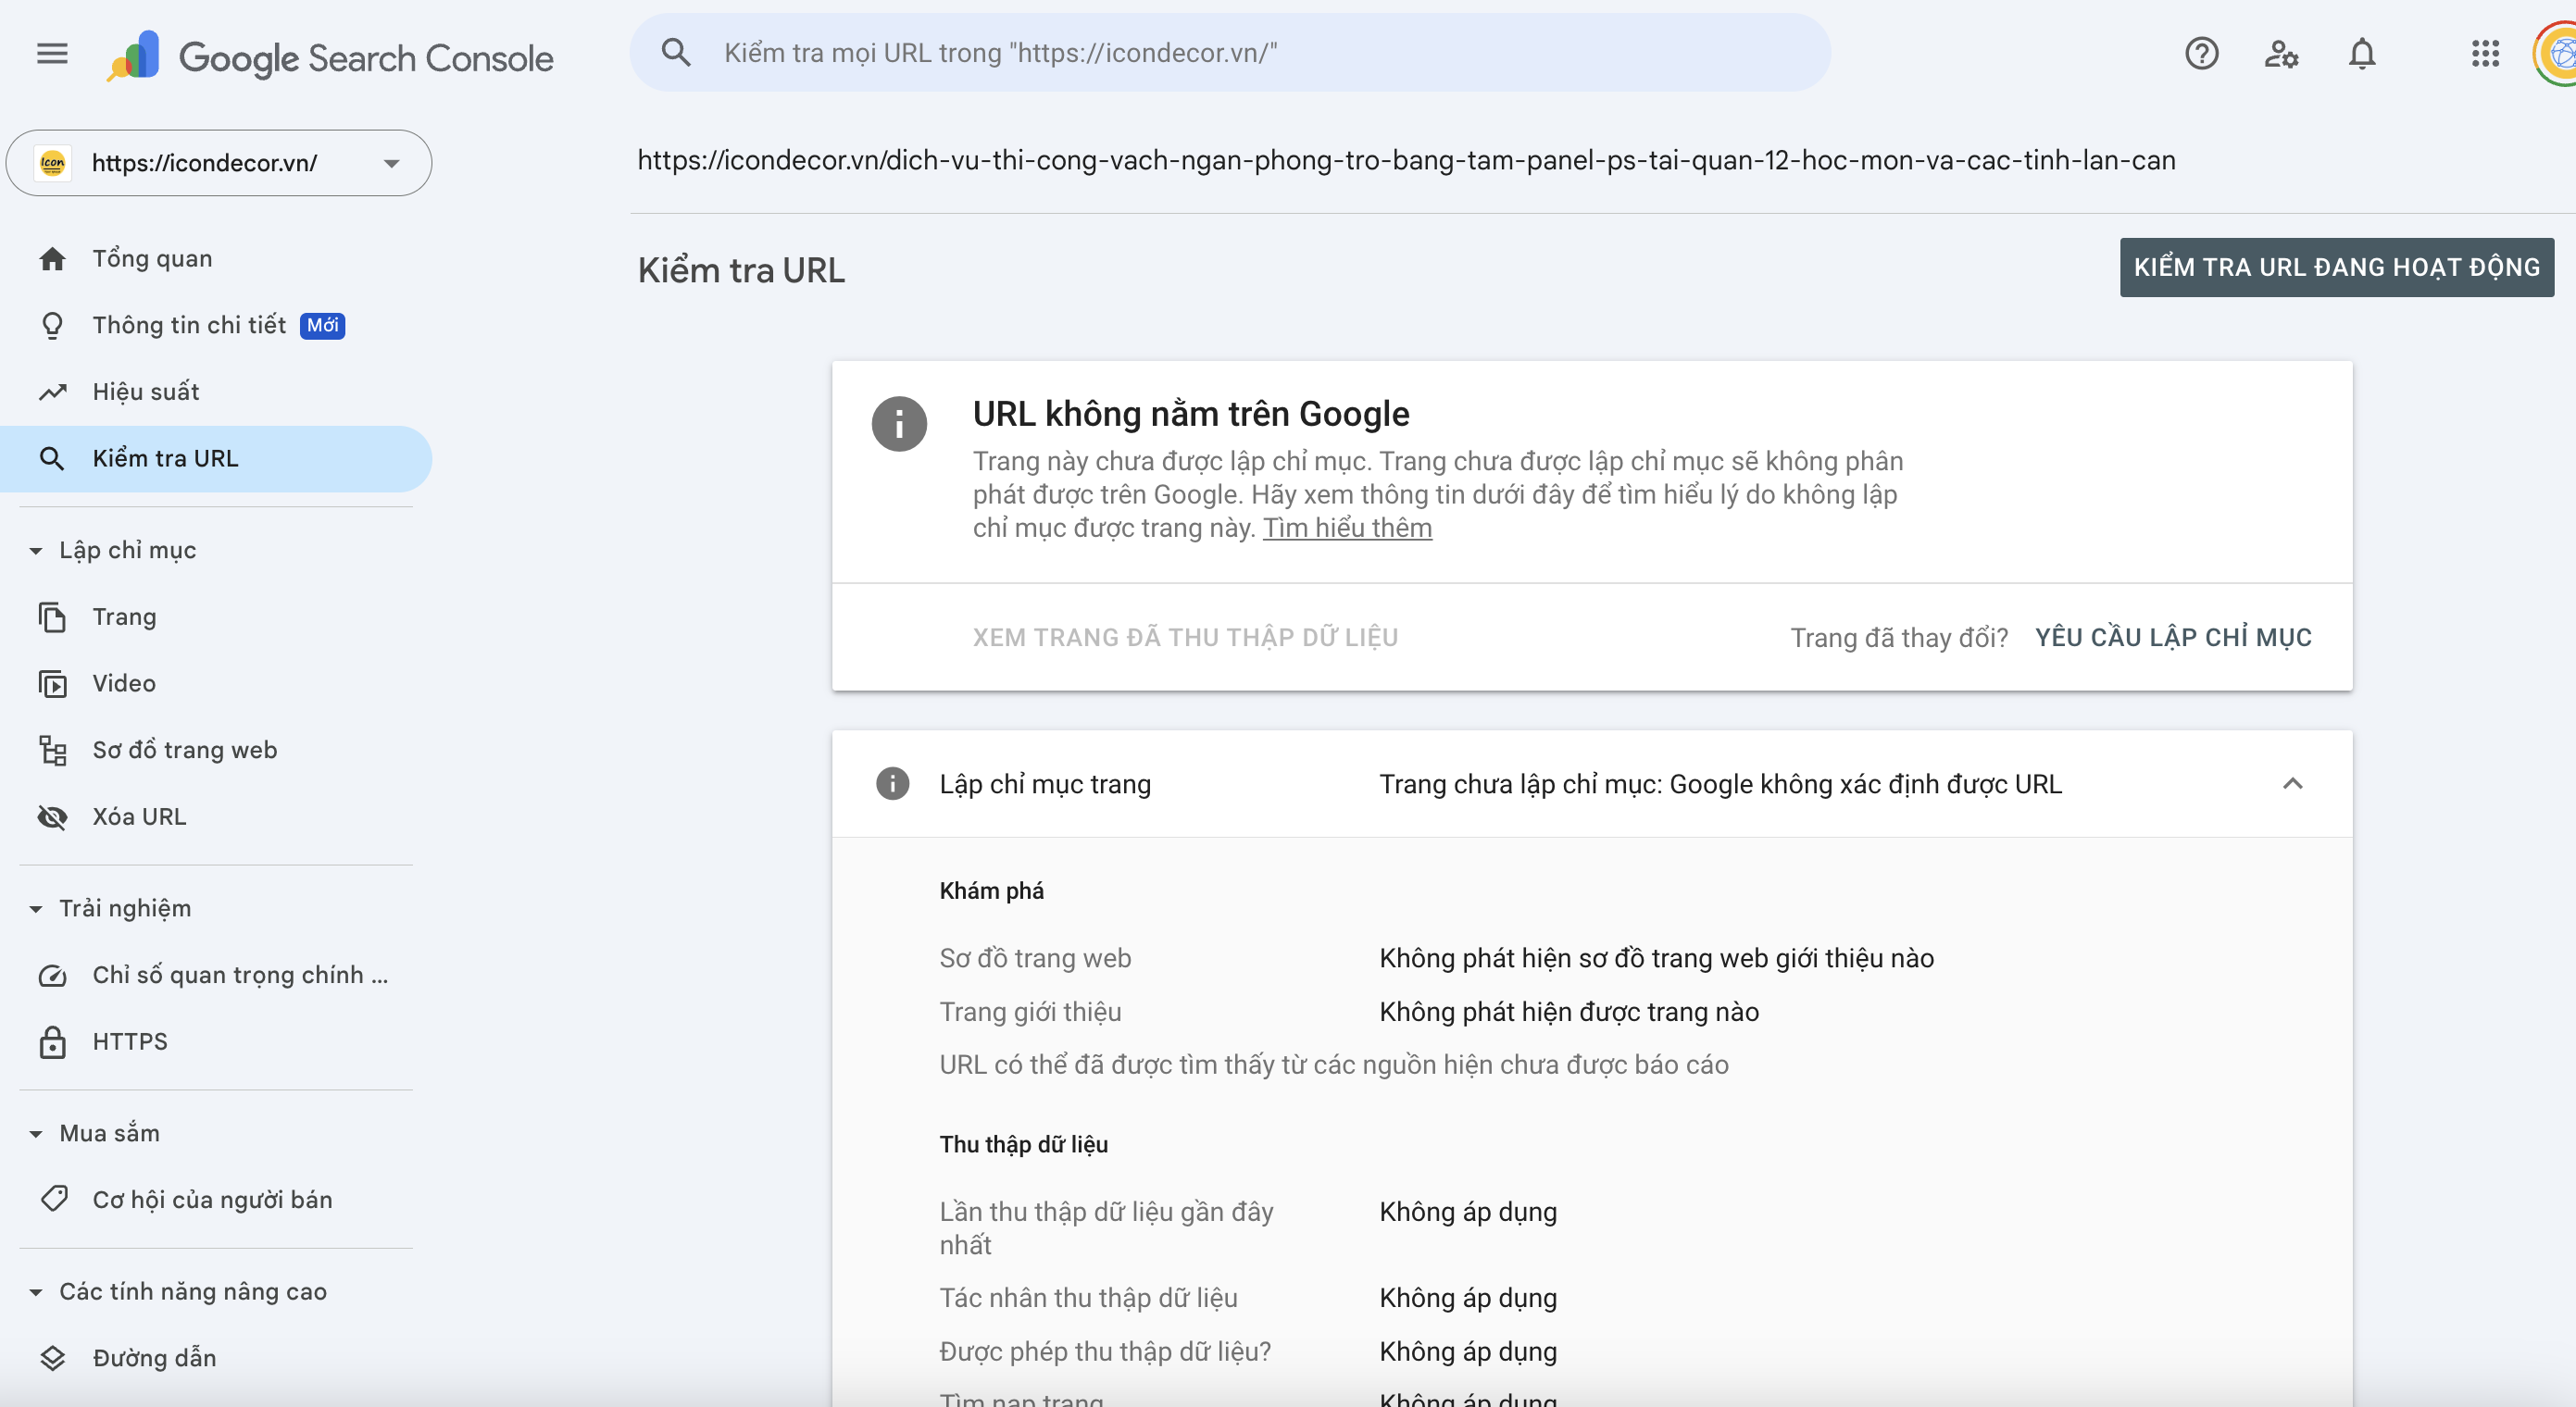Screen dimensions: 2576x1407
Task: Open Chỉ số quan trọng chính report
Action: (x=216, y=975)
